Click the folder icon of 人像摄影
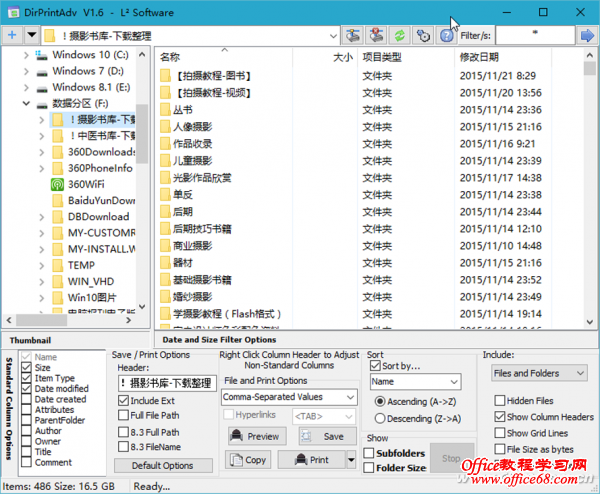600x494 pixels. [165, 127]
